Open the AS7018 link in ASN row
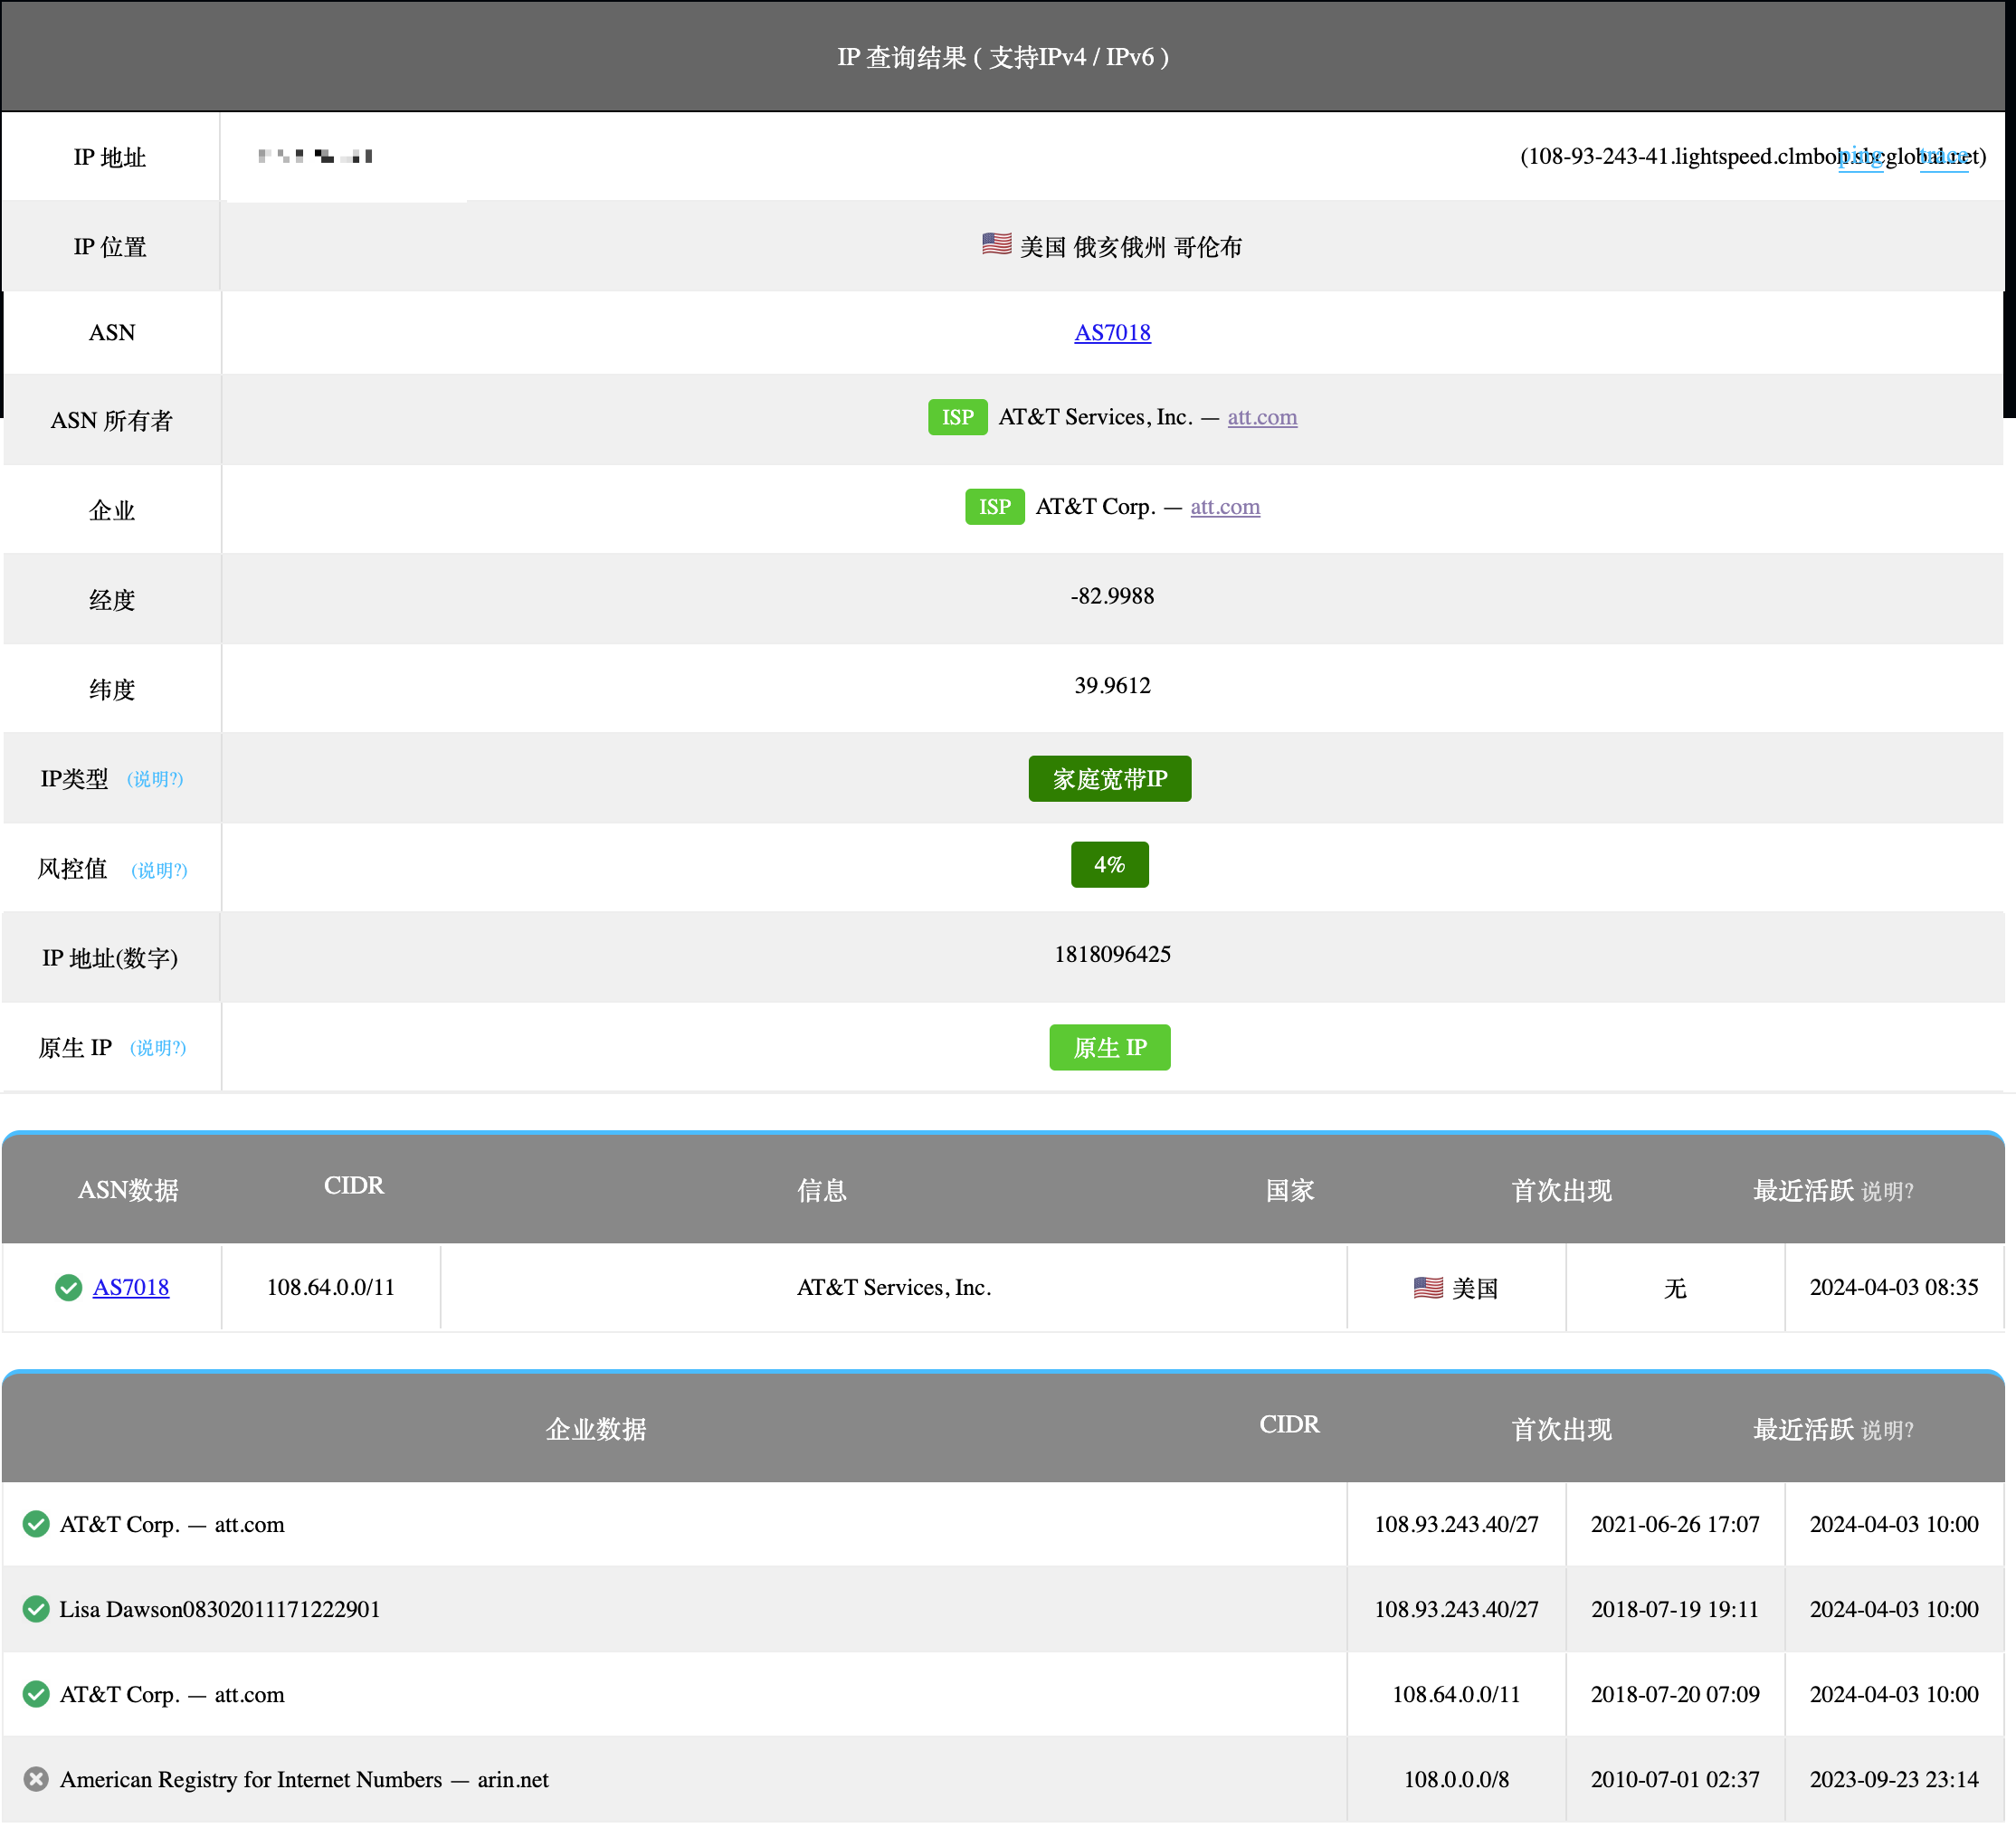The width and height of the screenshot is (2016, 1837). tap(1112, 333)
